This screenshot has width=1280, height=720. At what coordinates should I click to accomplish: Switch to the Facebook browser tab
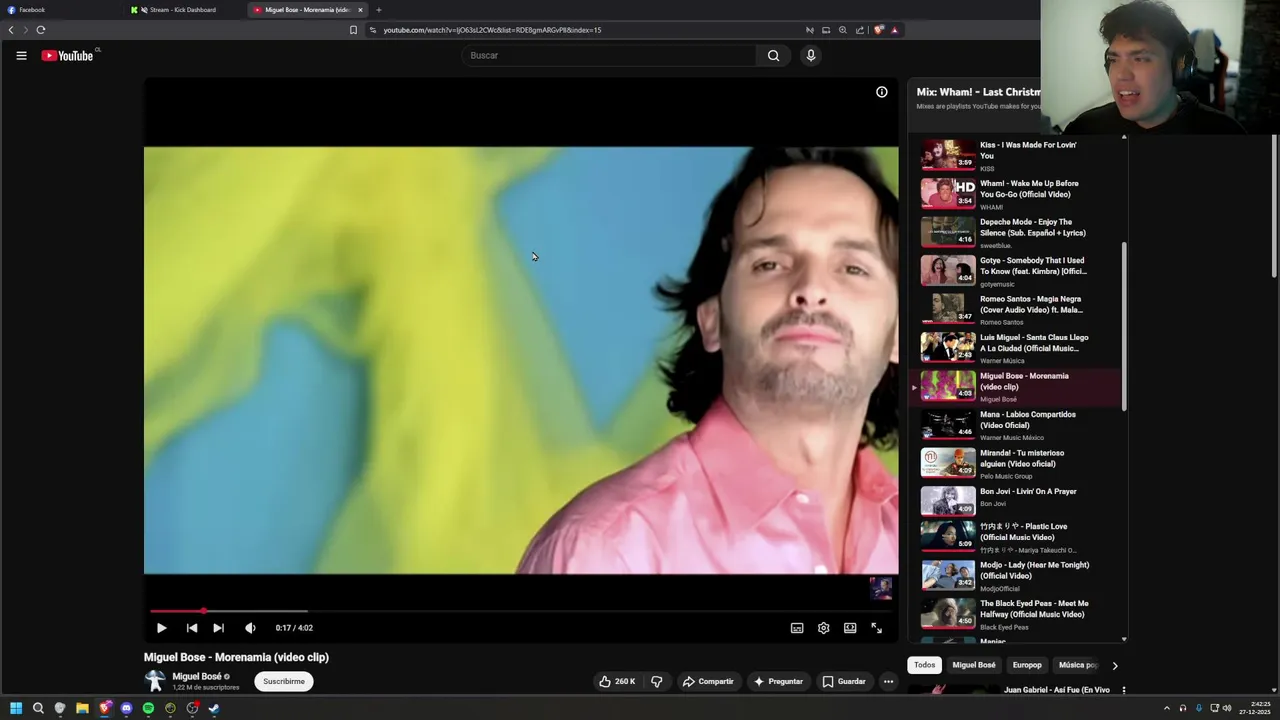[60, 10]
